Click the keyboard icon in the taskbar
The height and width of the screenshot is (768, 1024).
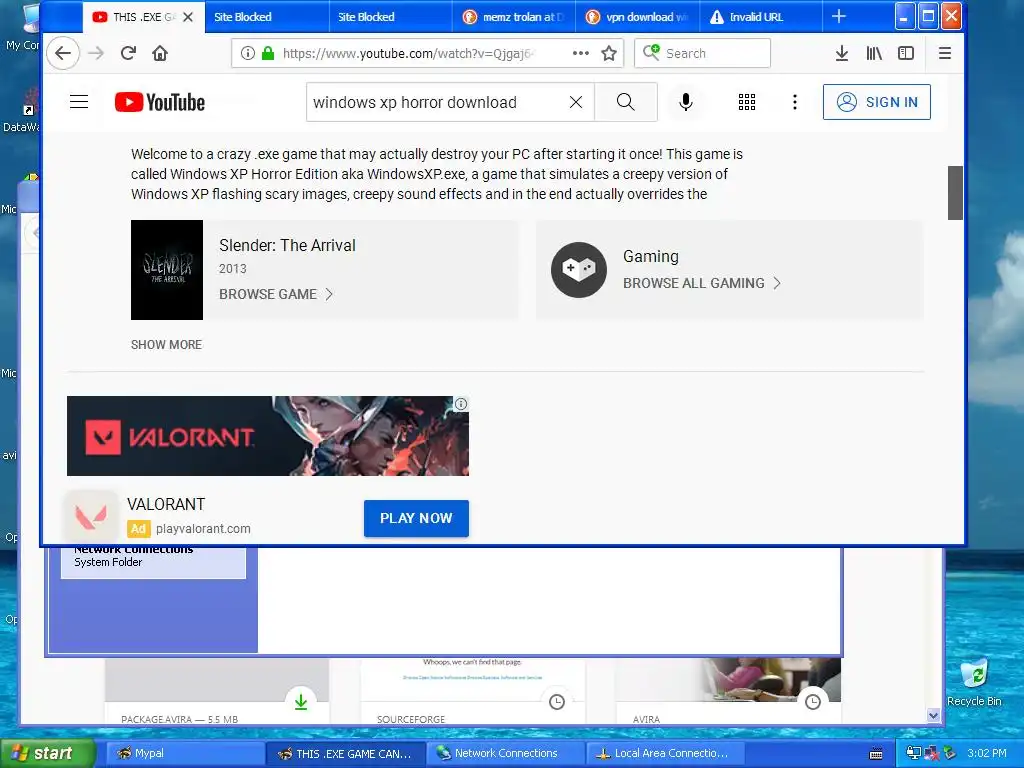click(x=876, y=754)
